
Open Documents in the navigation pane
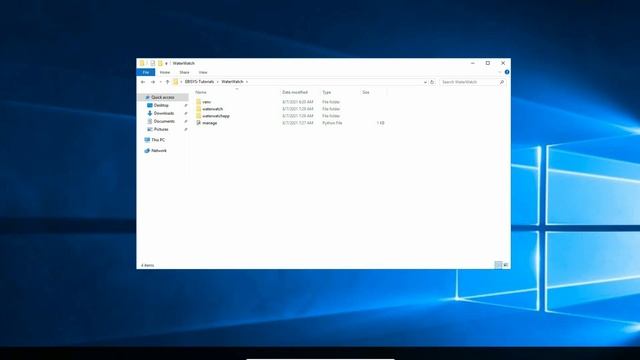coord(164,121)
